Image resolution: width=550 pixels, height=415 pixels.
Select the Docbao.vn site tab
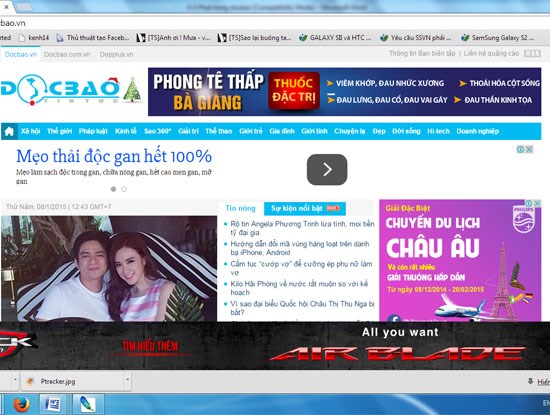click(x=21, y=54)
